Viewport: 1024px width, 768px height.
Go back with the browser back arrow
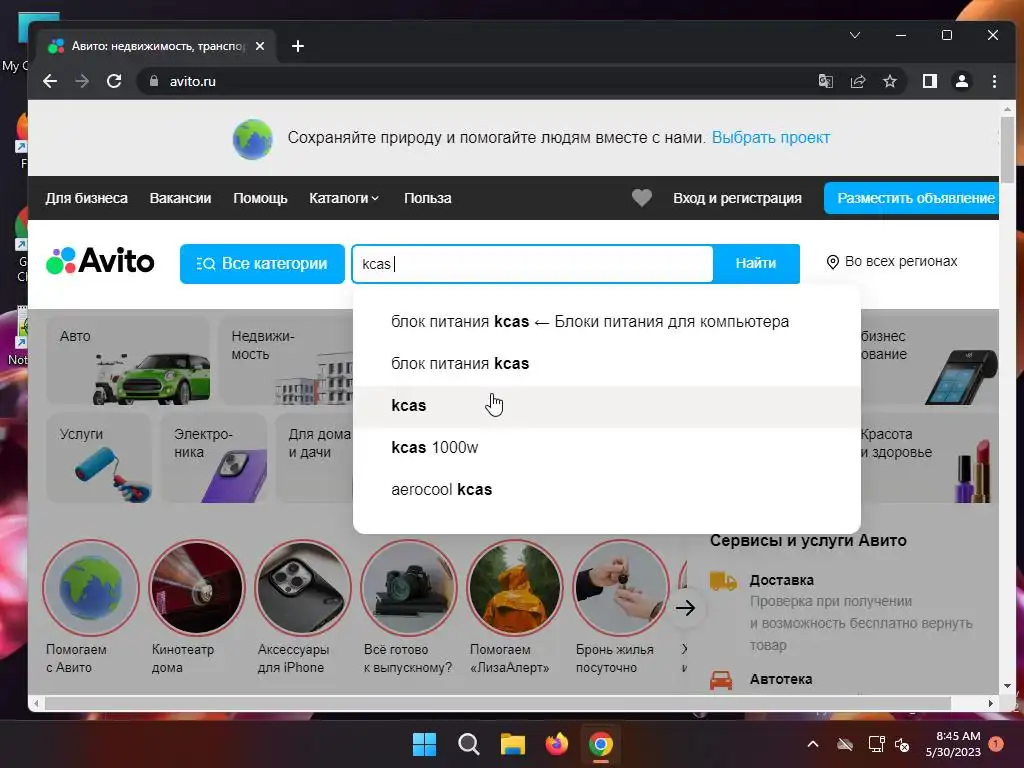(50, 81)
